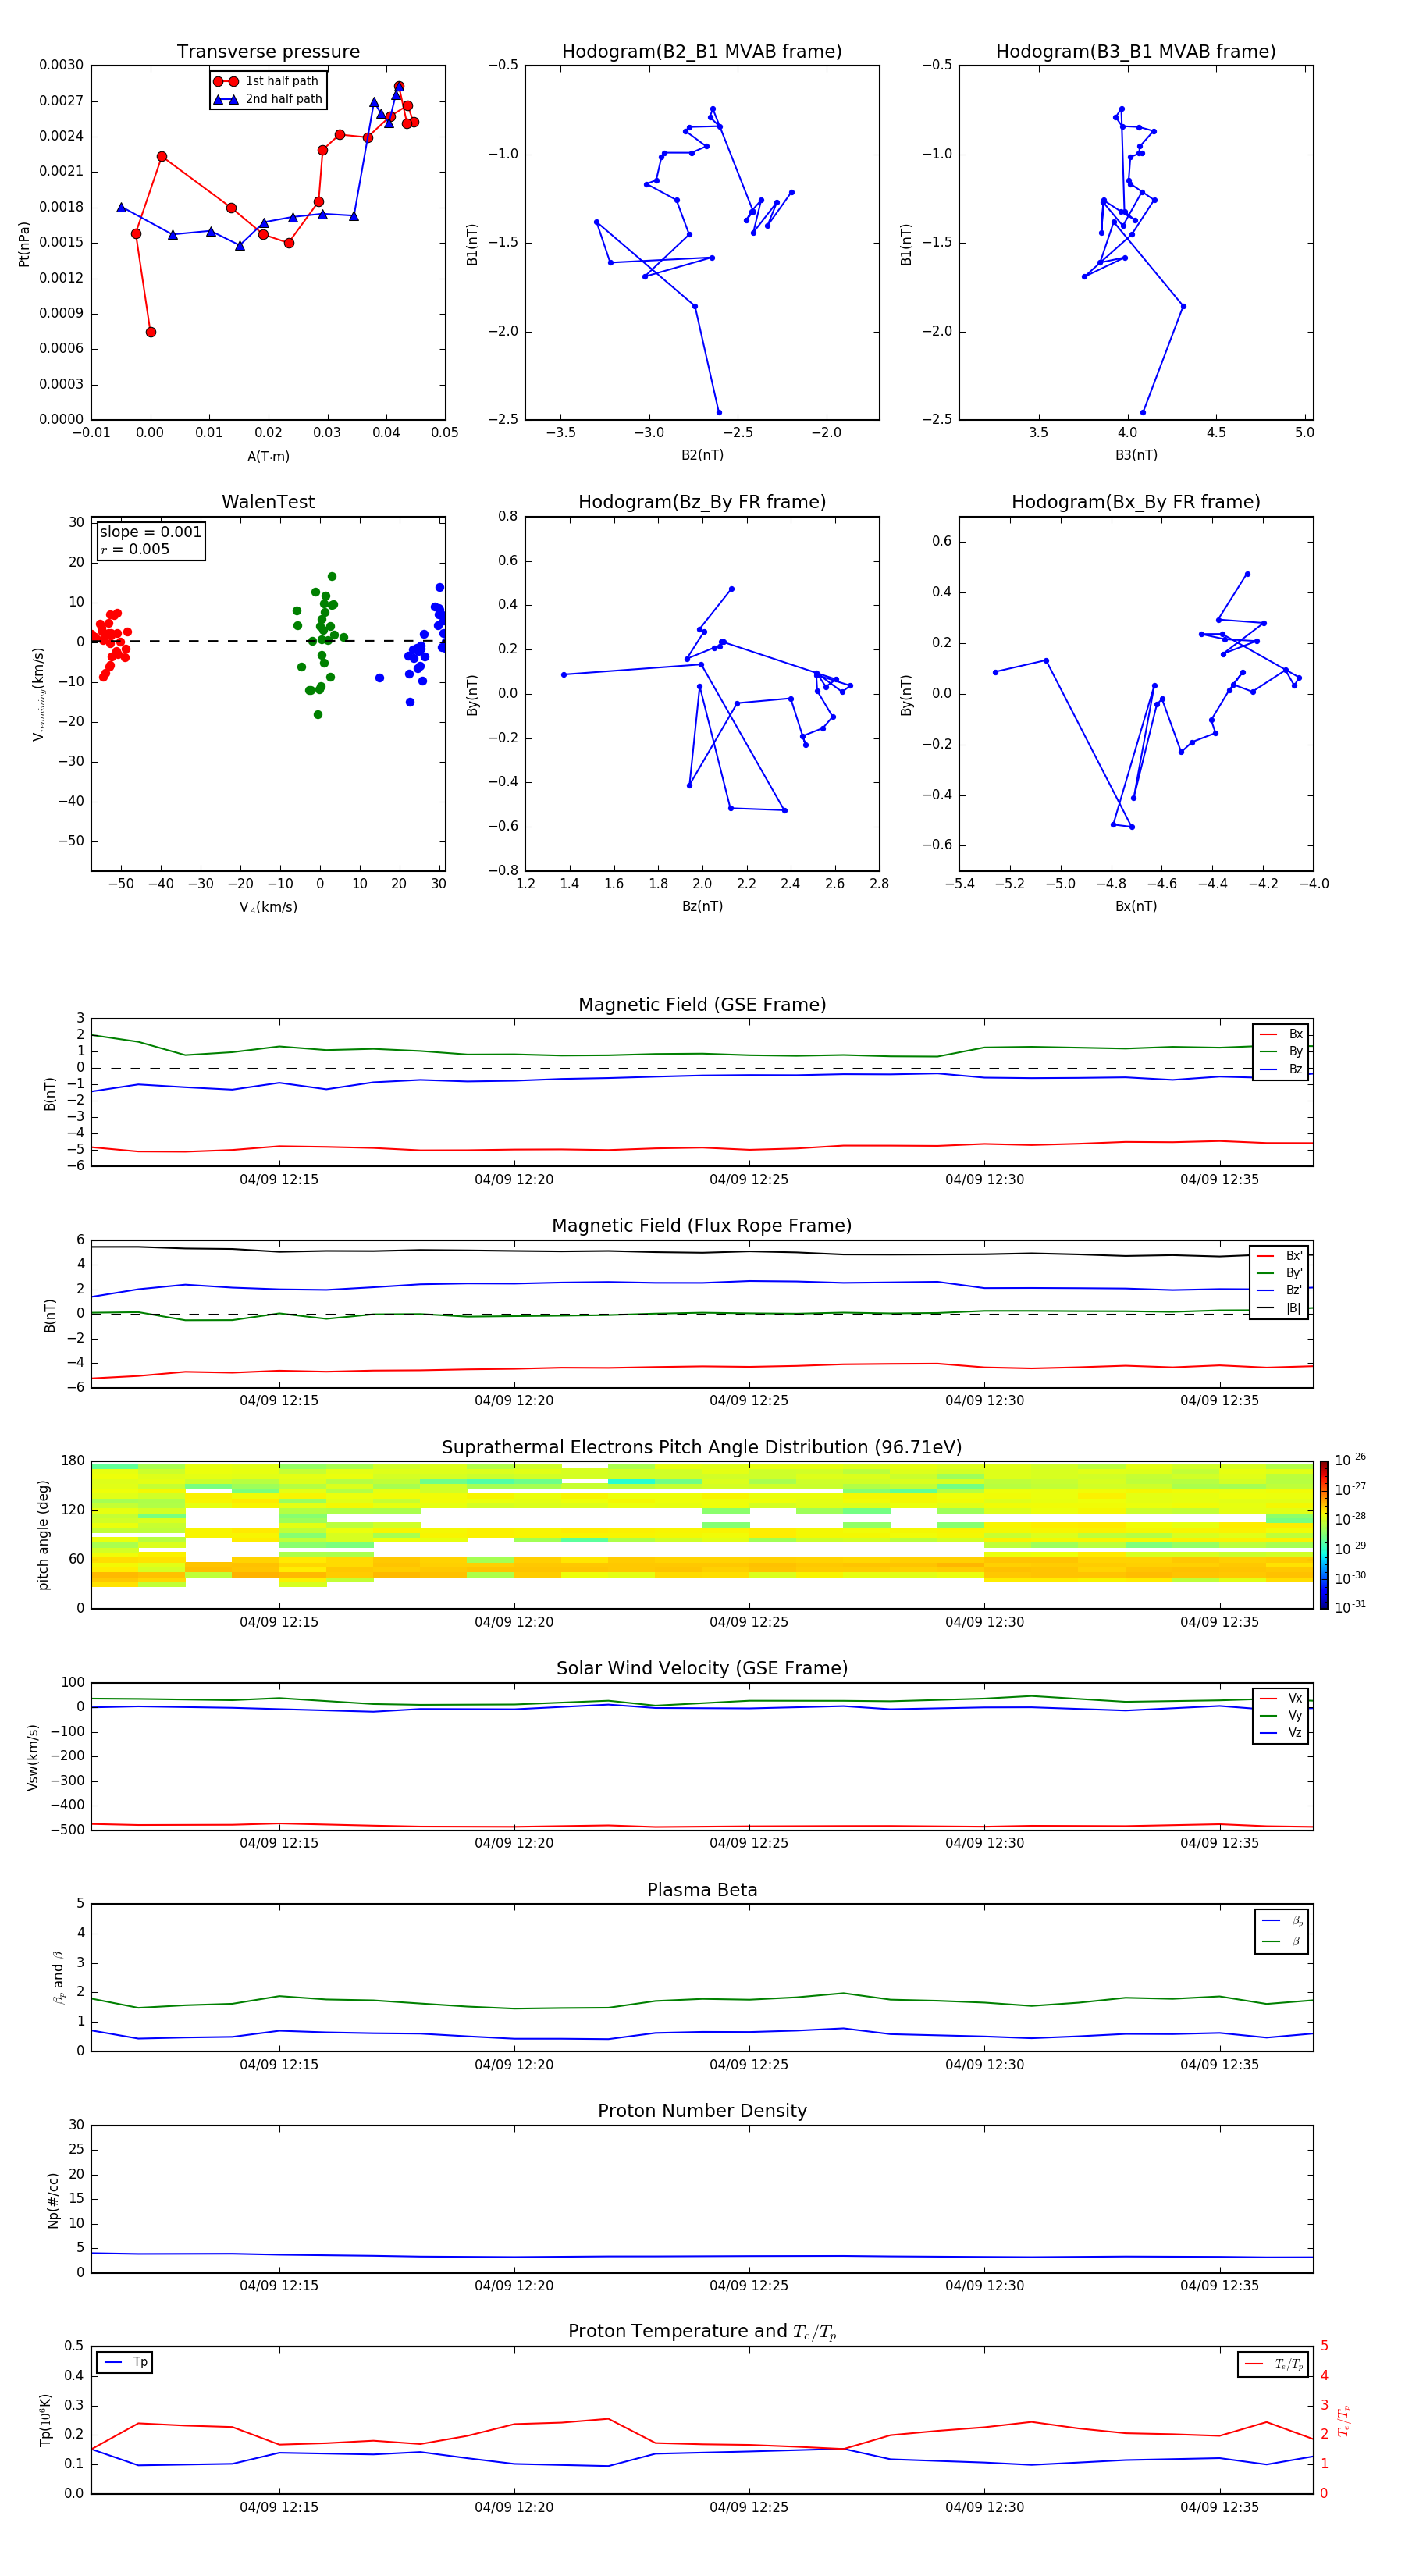Click the 'pitch angle (deg)' axis label
1405x2576 pixels.
(44, 1535)
